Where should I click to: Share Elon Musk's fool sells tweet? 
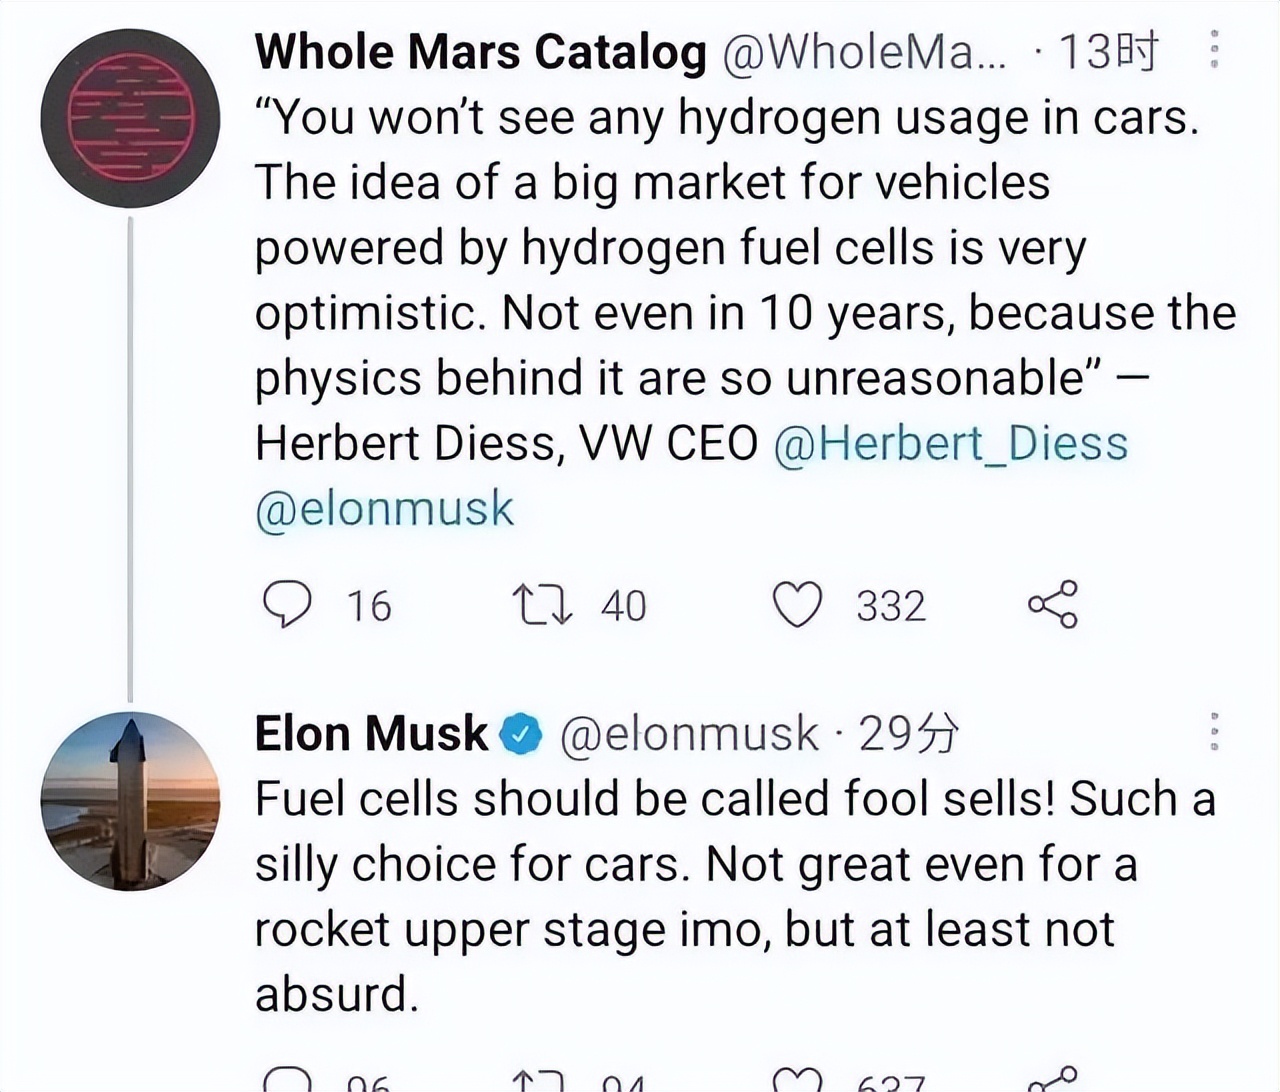click(x=1054, y=1078)
